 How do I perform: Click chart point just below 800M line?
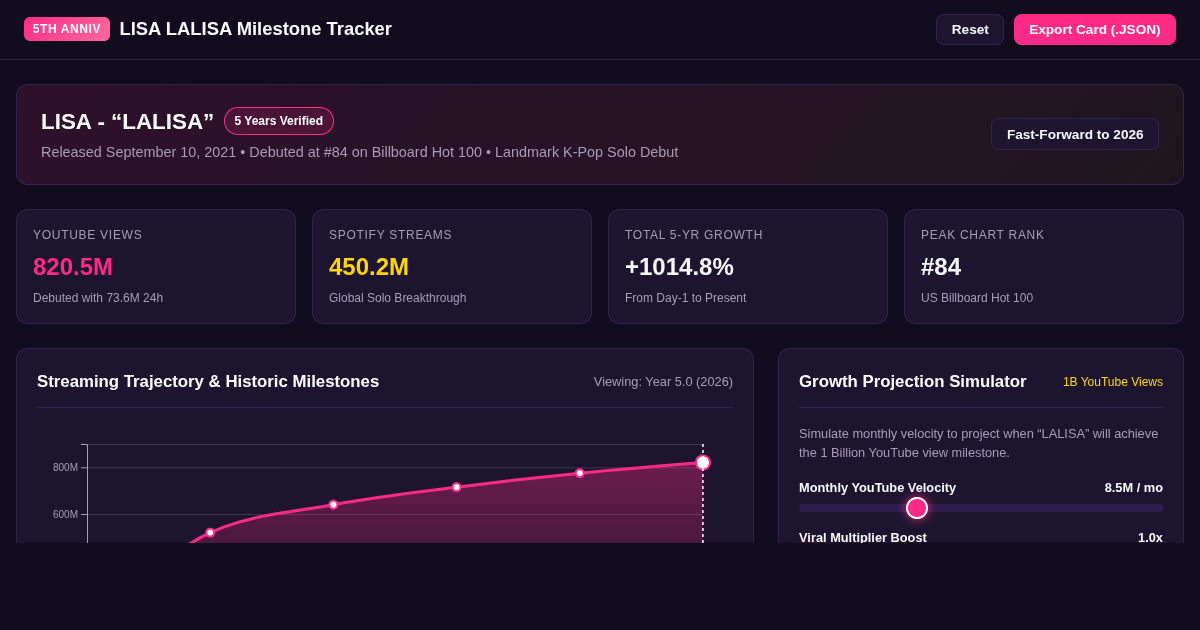click(x=580, y=473)
